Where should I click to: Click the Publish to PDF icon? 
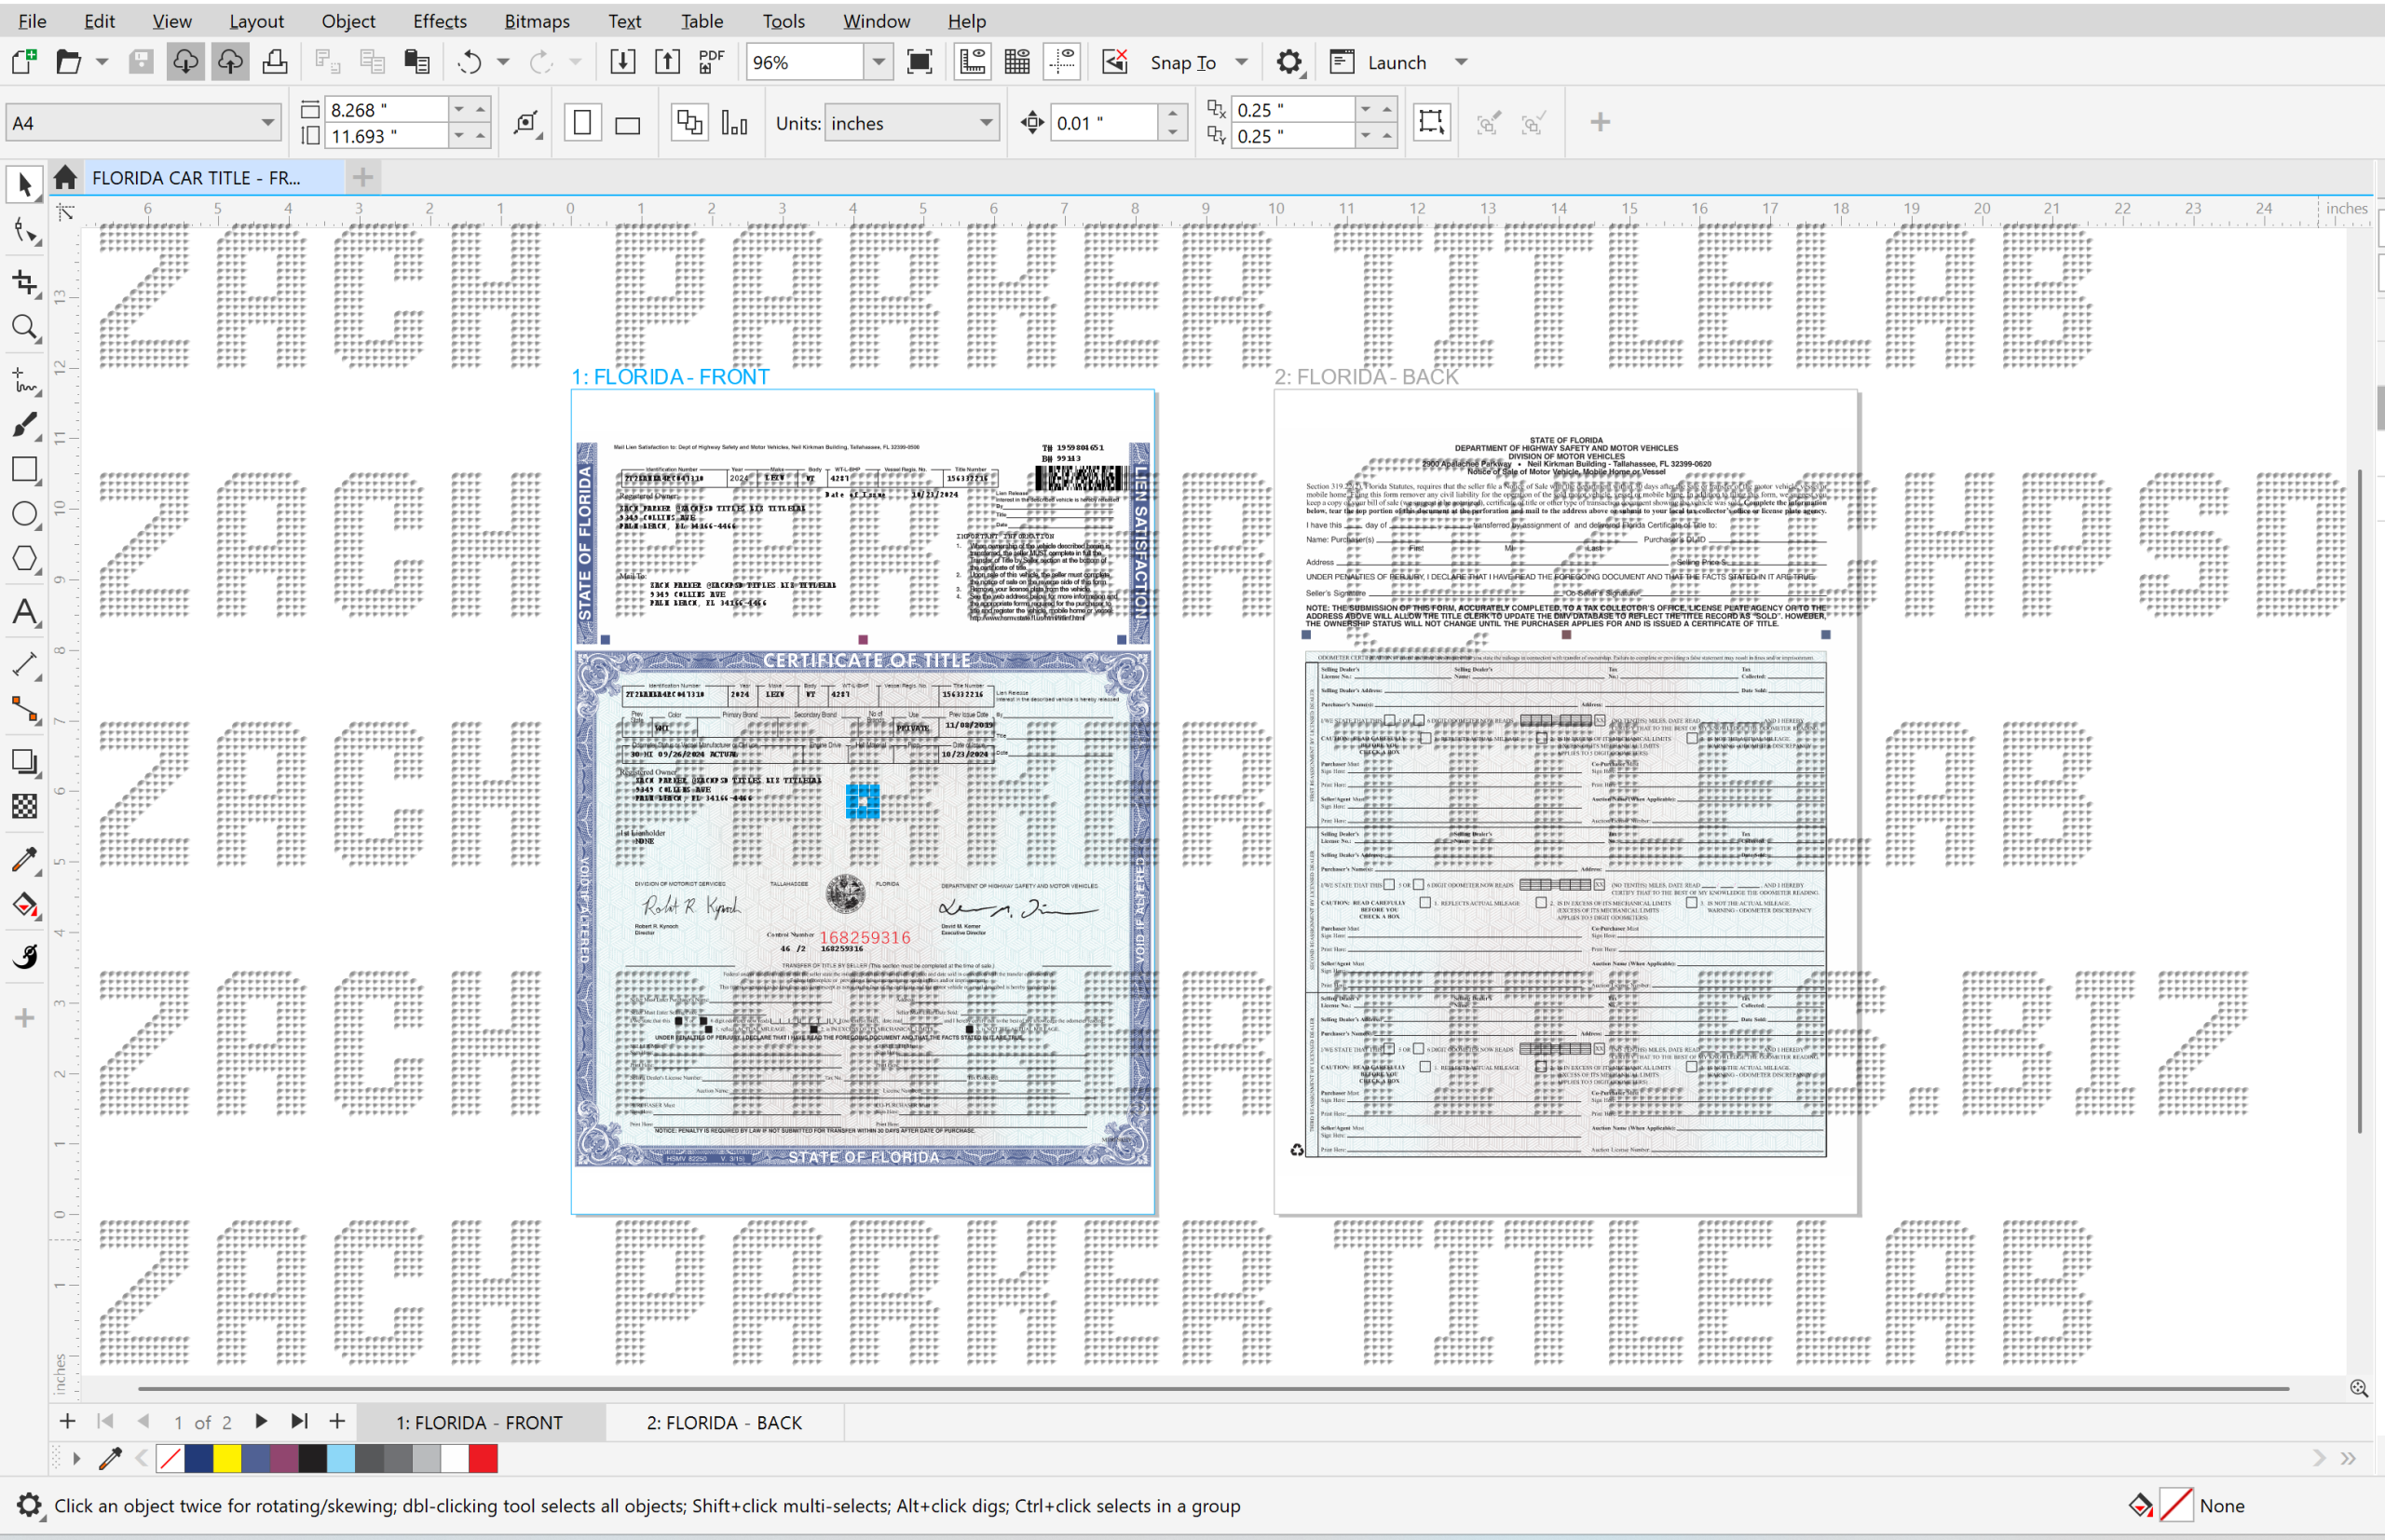711,62
